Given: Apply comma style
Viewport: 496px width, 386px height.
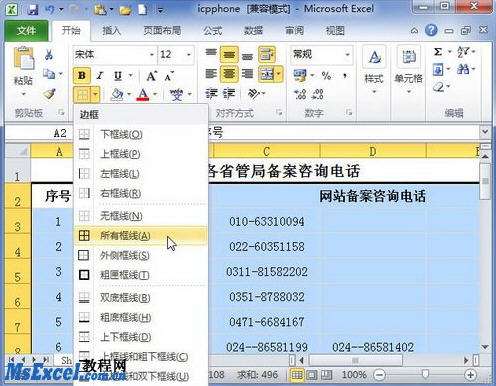Looking at the screenshot, I should (x=345, y=76).
